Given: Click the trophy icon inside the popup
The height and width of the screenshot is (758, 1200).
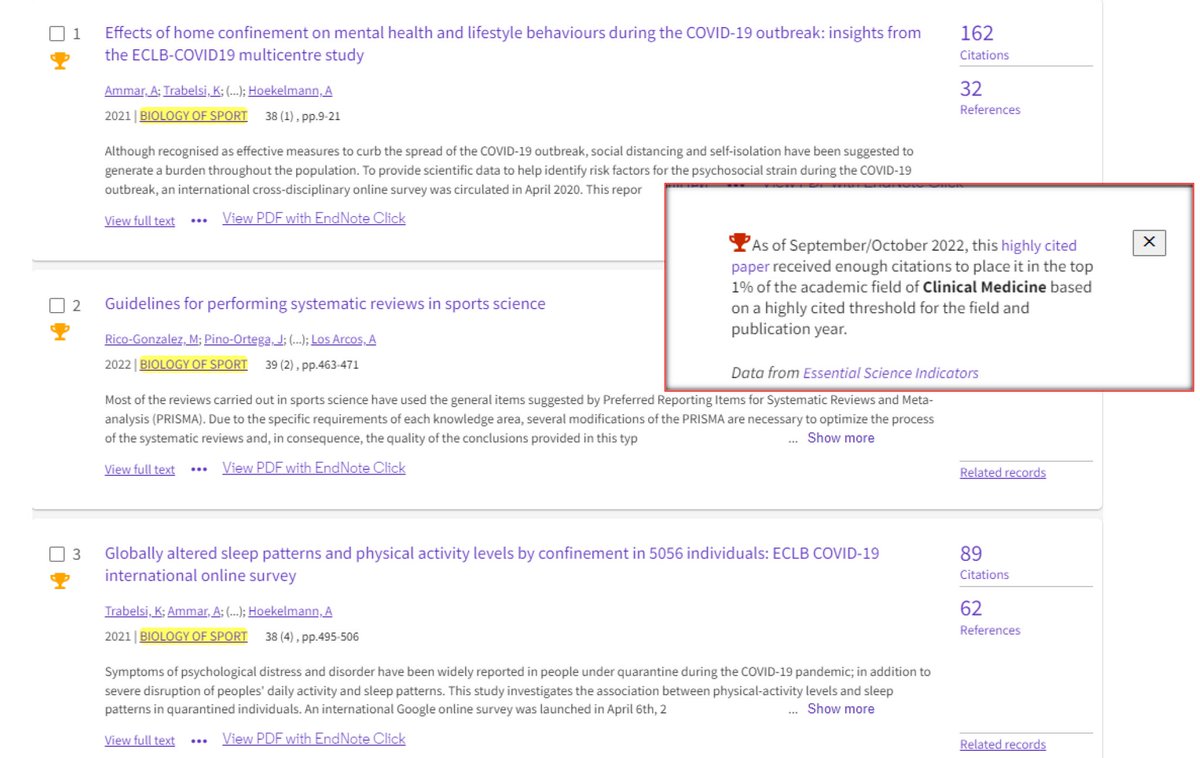Looking at the screenshot, I should point(740,243).
